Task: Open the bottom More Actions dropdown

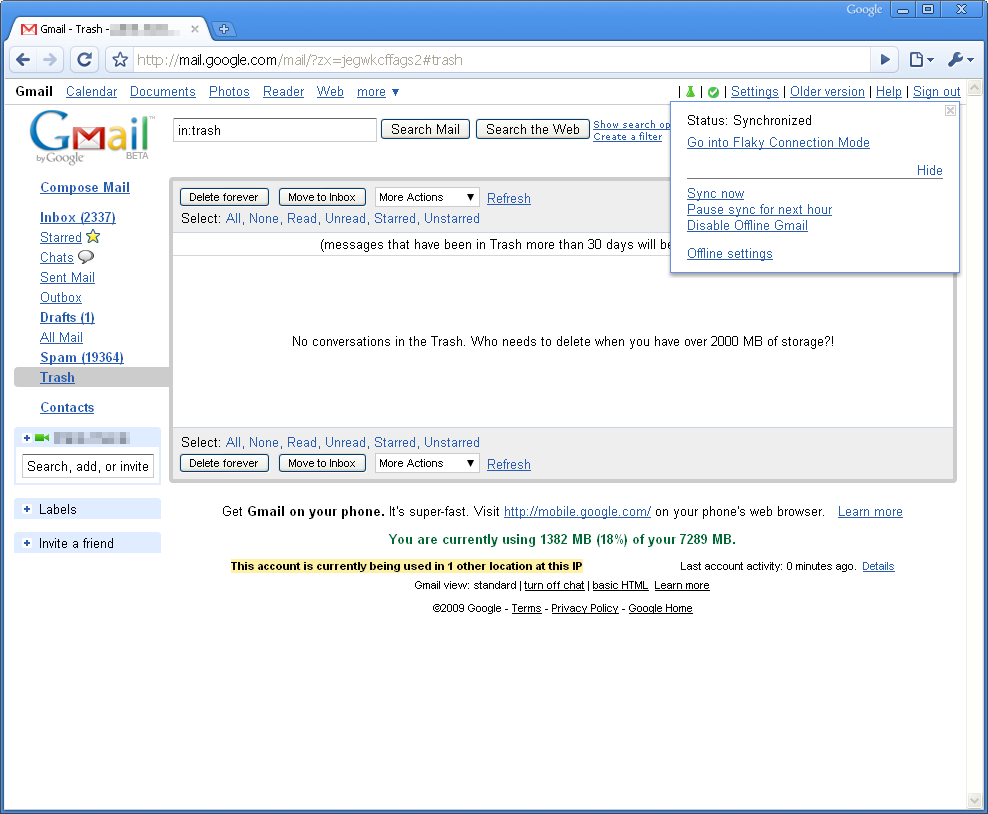Action: 427,463
